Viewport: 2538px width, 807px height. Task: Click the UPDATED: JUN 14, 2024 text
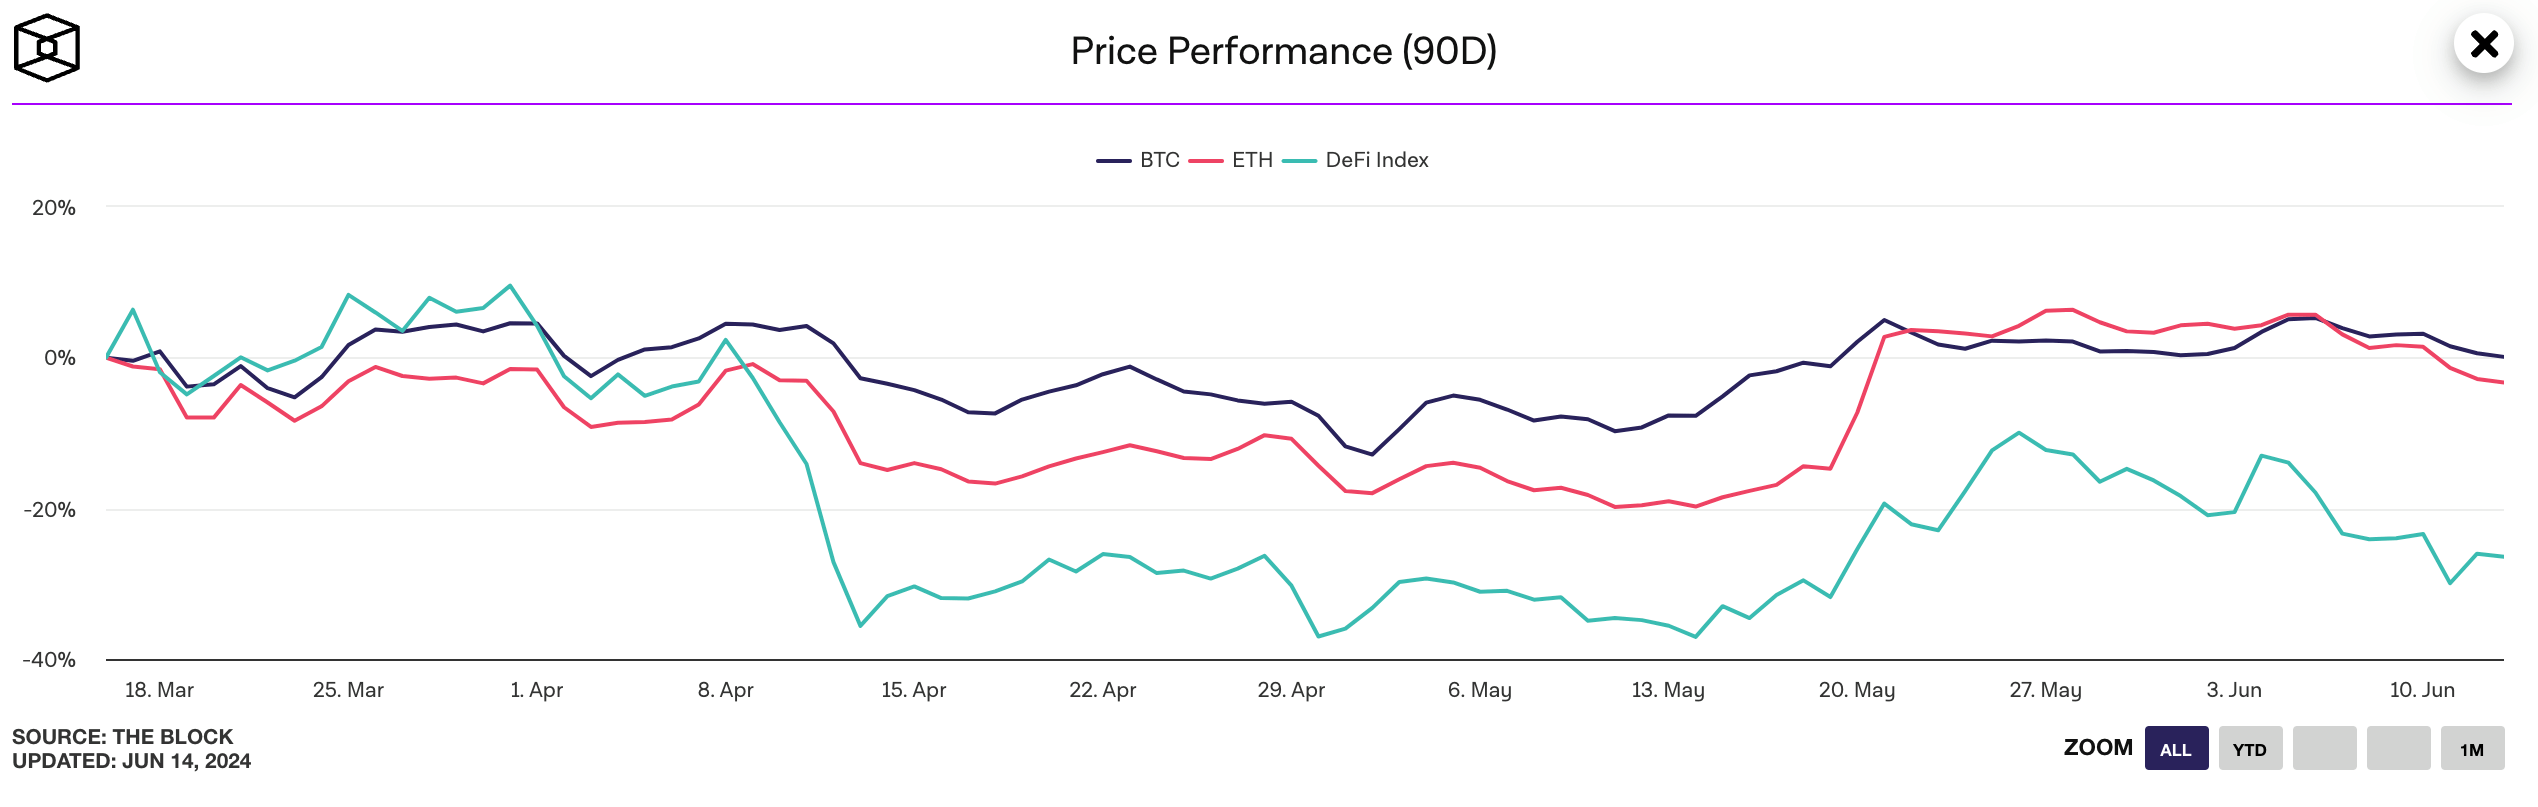click(x=131, y=761)
